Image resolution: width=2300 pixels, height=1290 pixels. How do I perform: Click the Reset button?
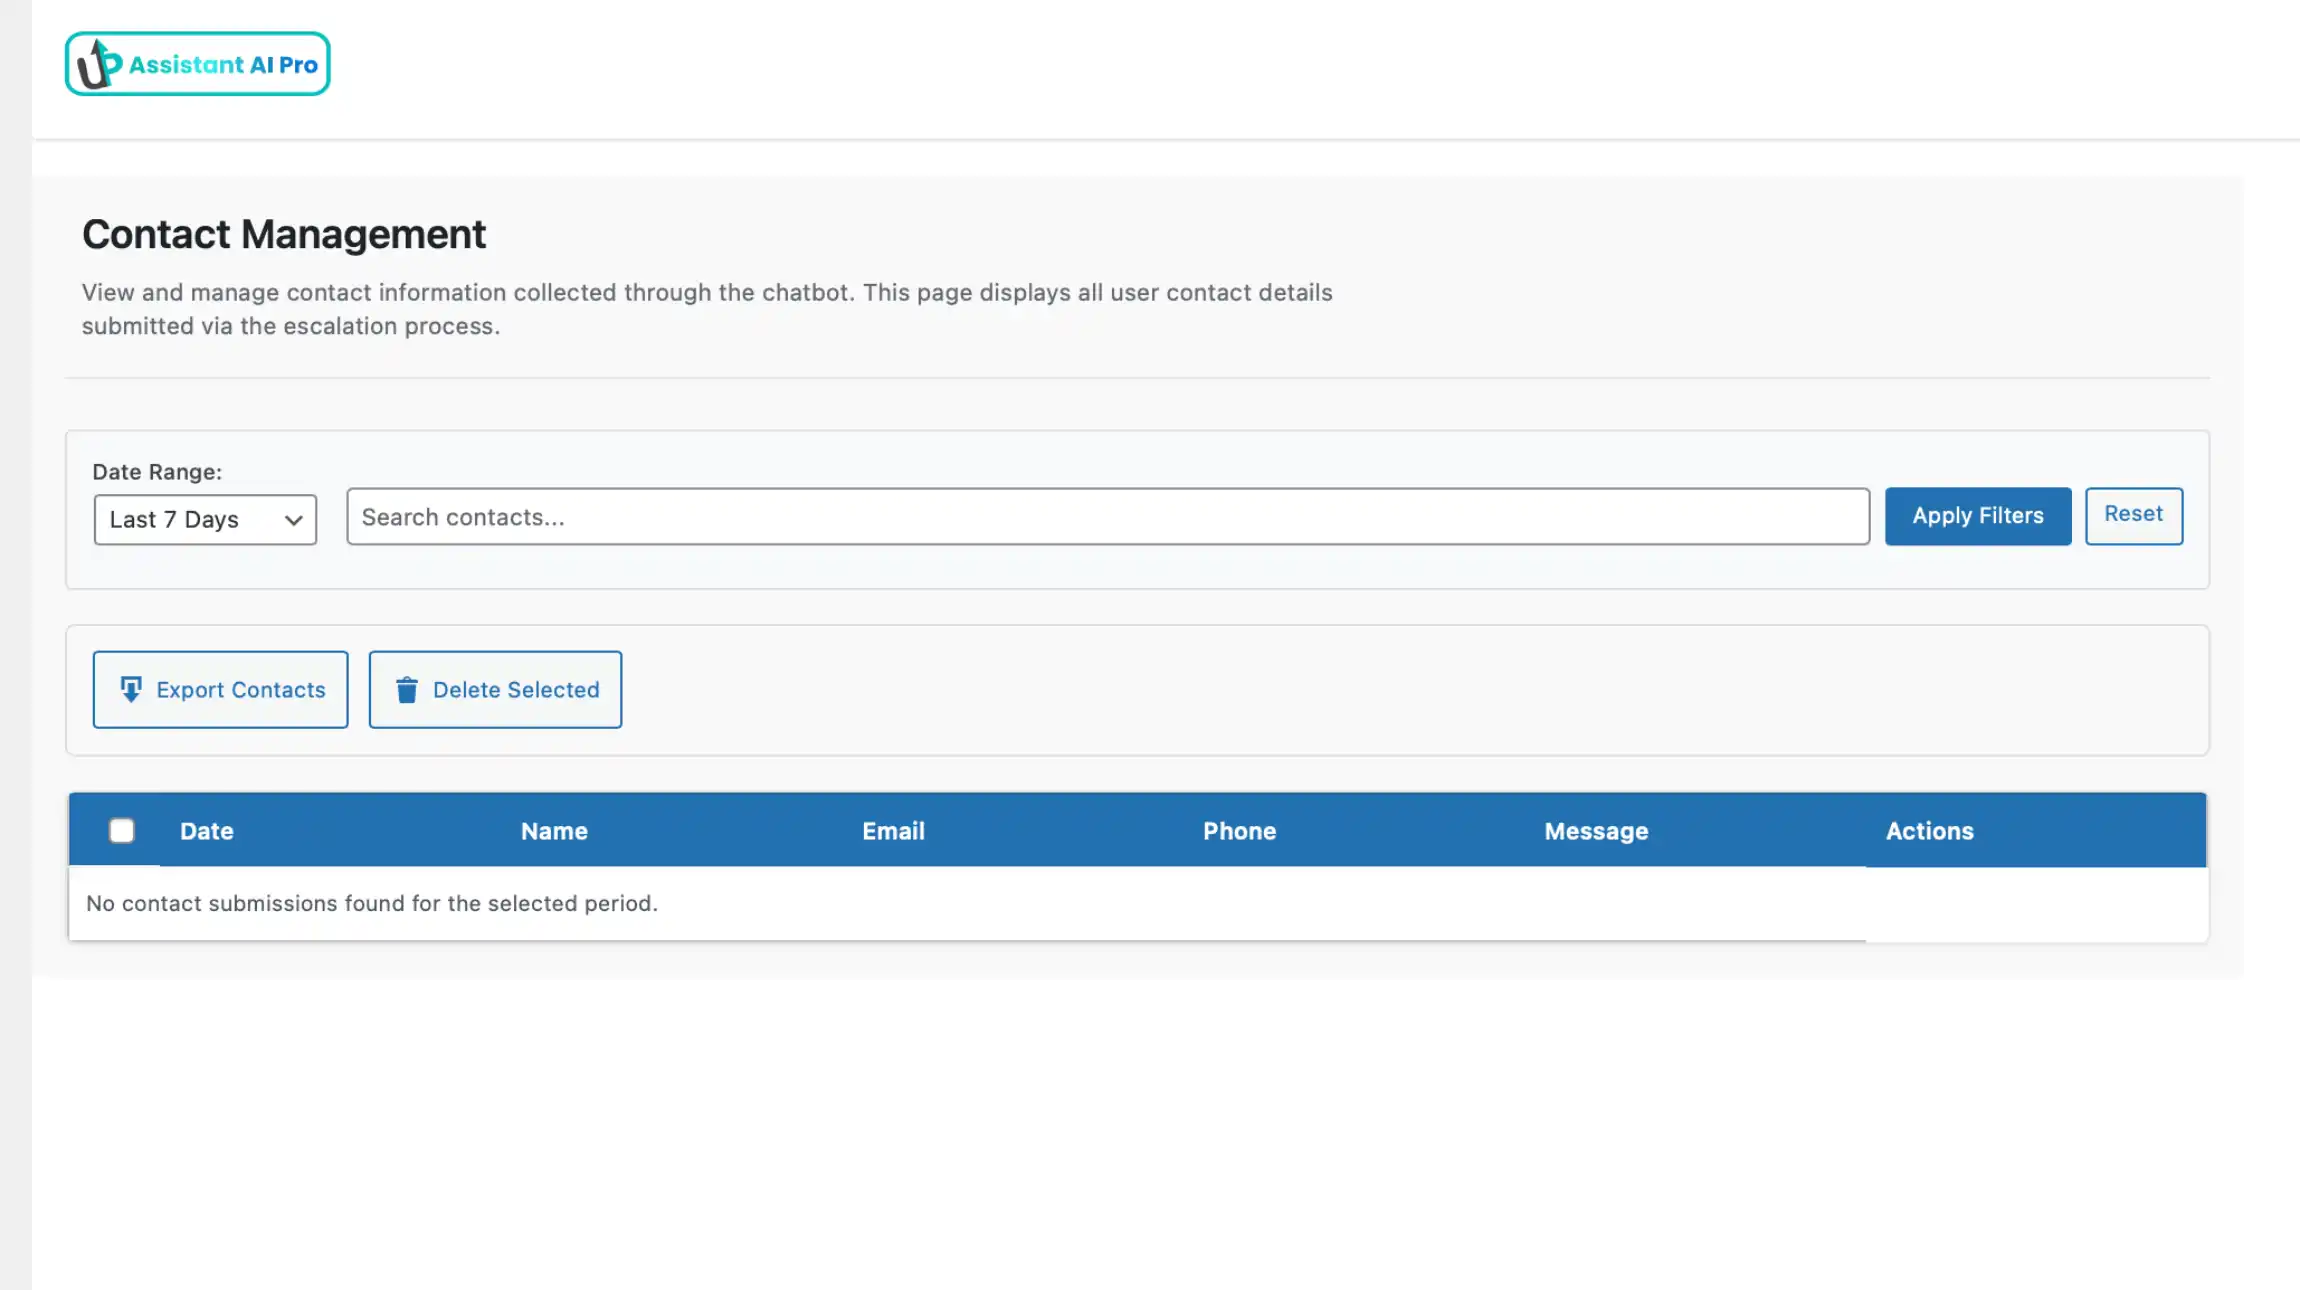[x=2133, y=515]
